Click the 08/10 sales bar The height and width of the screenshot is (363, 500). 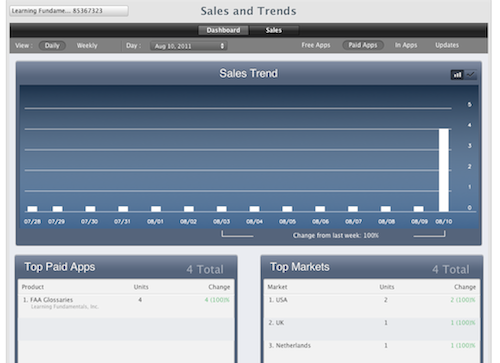click(444, 170)
